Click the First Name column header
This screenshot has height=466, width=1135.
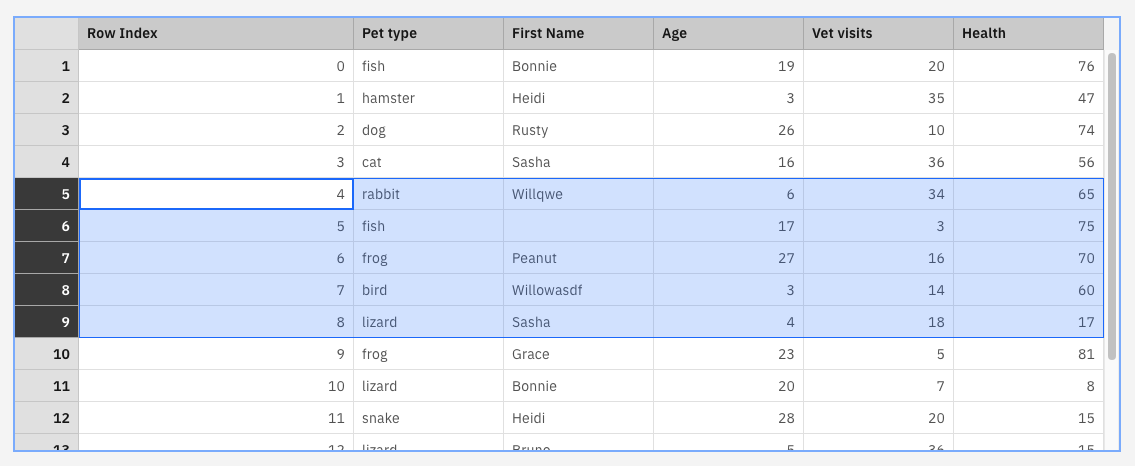click(578, 33)
